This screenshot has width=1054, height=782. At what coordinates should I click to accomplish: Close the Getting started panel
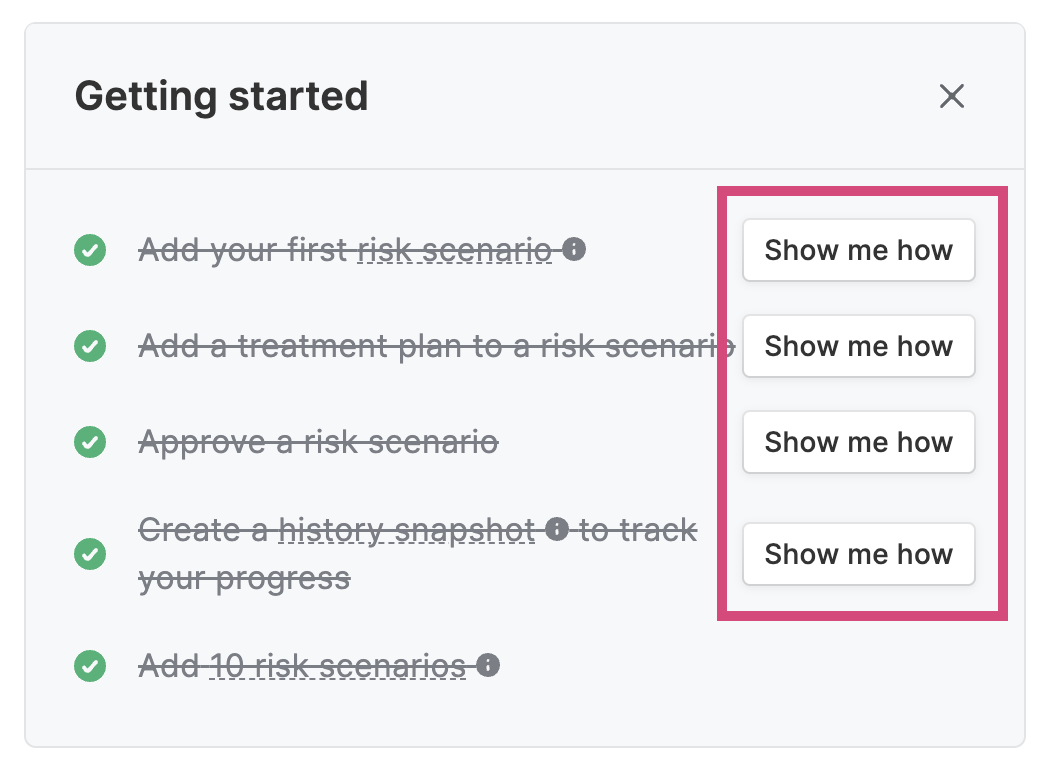coord(951,96)
